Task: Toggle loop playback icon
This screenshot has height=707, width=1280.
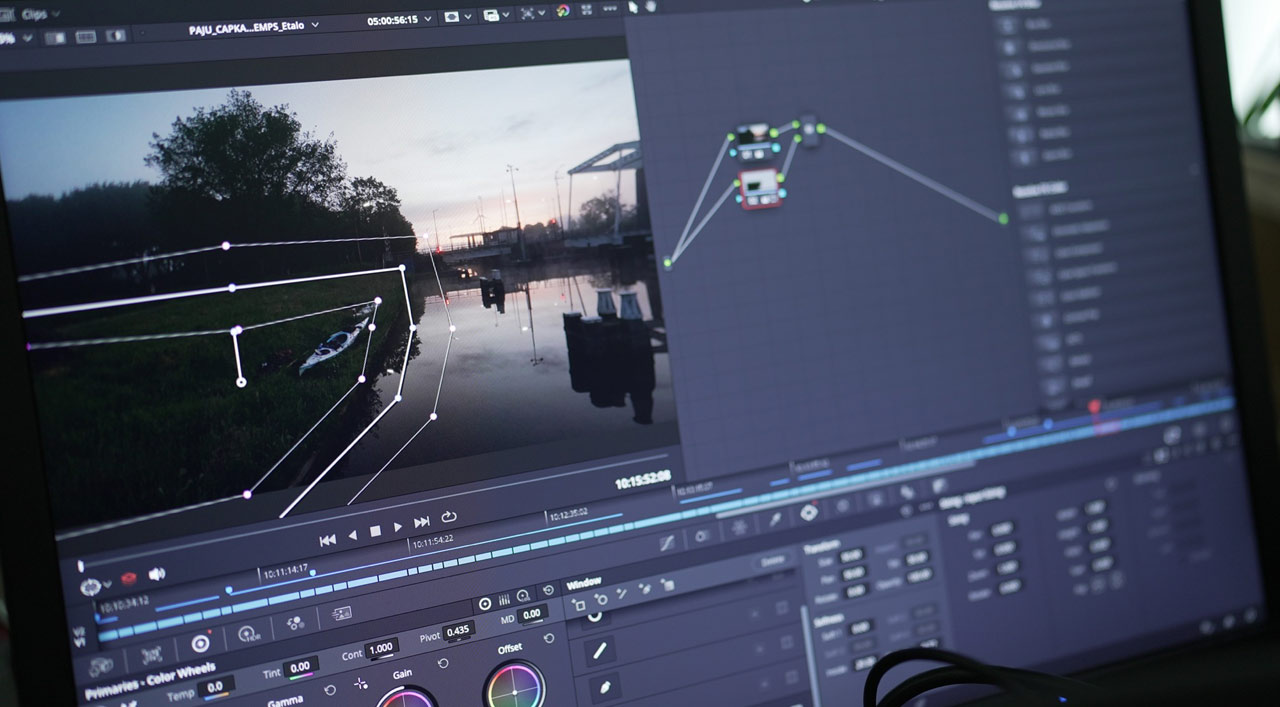Action: pyautogui.click(x=449, y=517)
